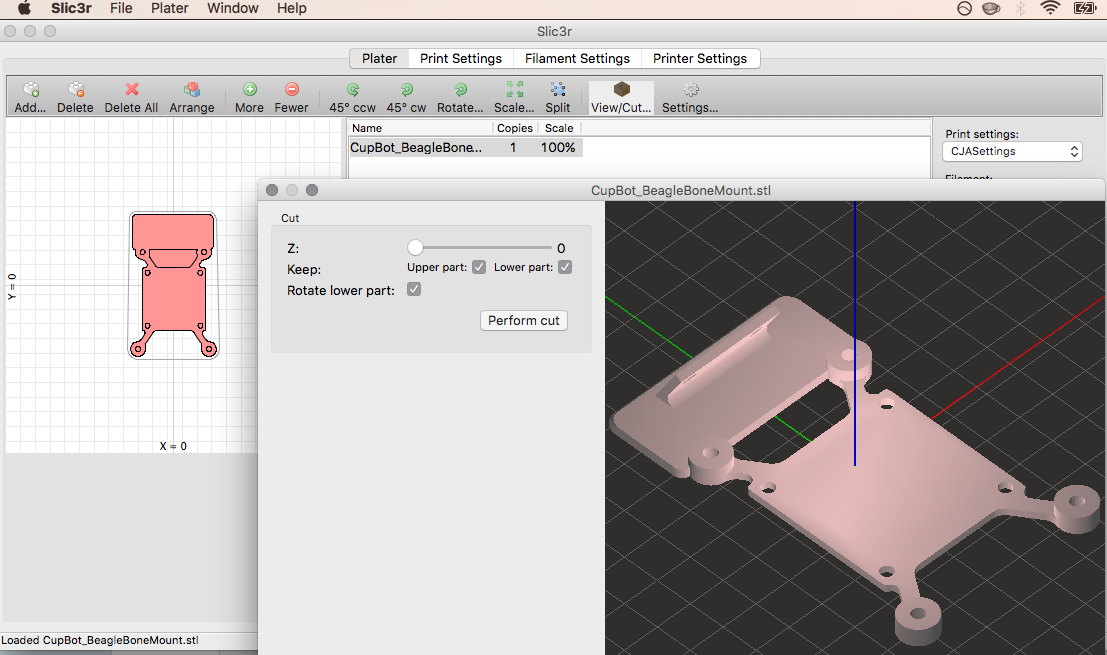Open the Plater menu

click(169, 8)
